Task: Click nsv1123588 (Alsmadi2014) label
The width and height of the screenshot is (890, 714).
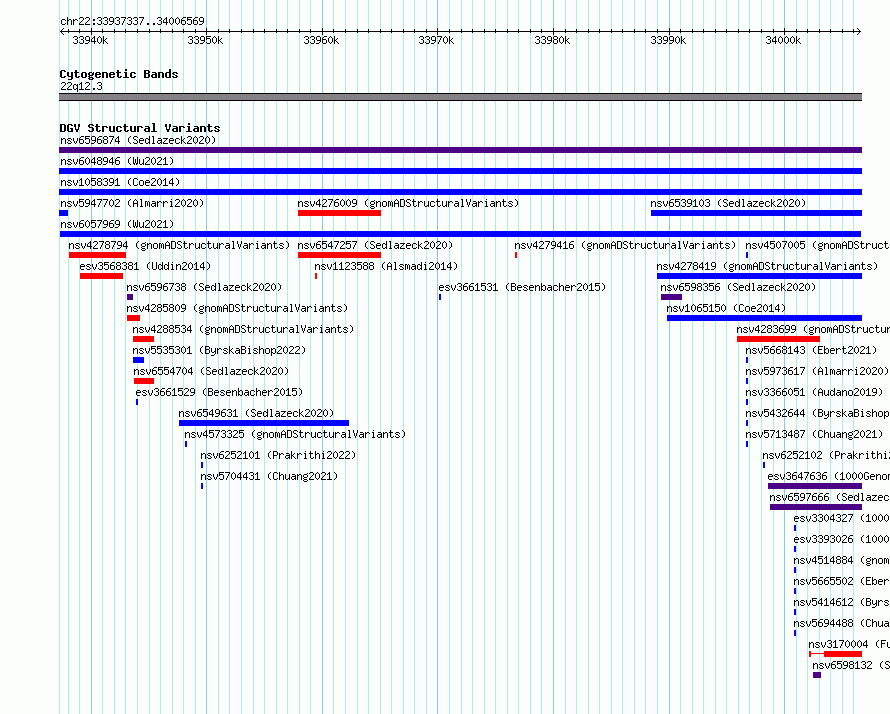Action: point(386,266)
